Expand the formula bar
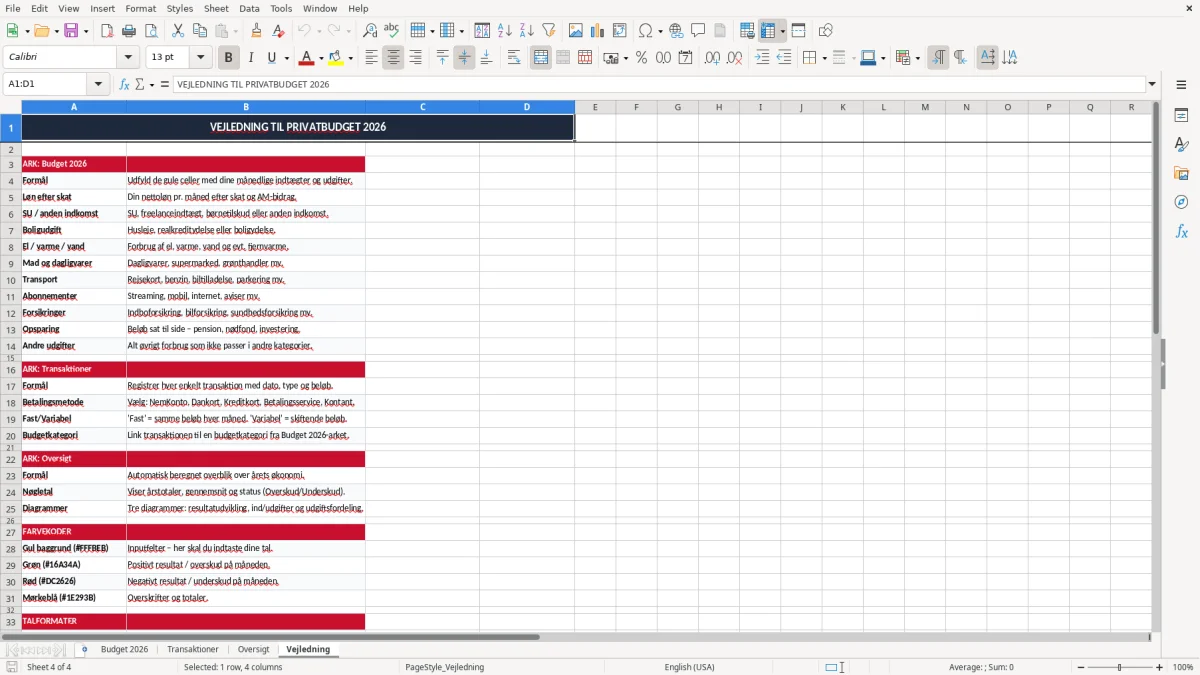1200x675 pixels. pos(1152,85)
